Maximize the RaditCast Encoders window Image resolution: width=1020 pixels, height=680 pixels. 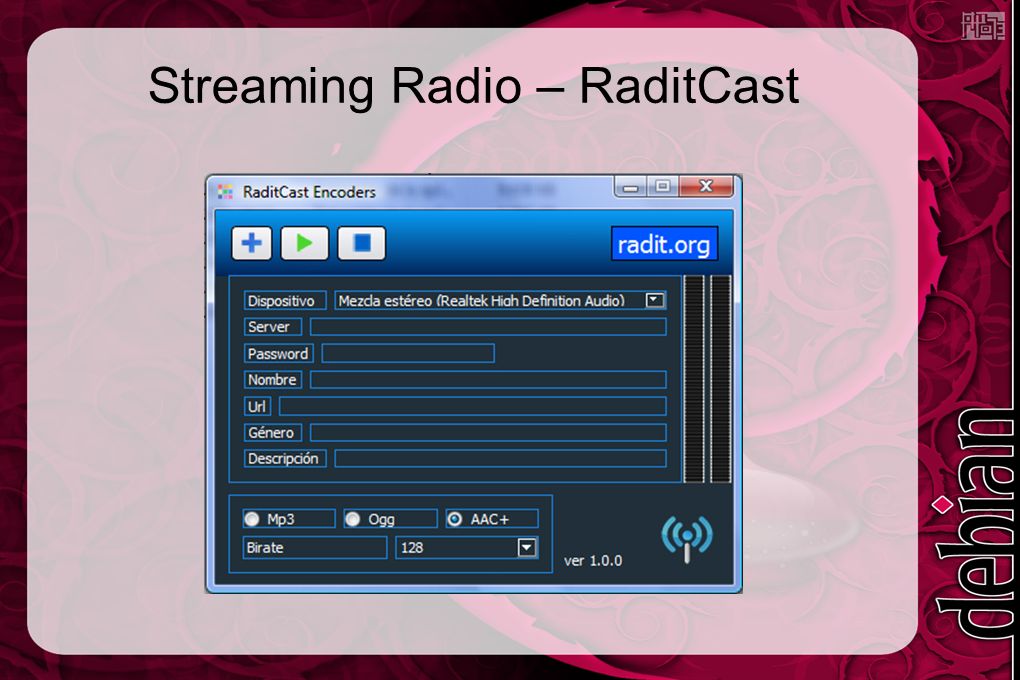point(662,187)
